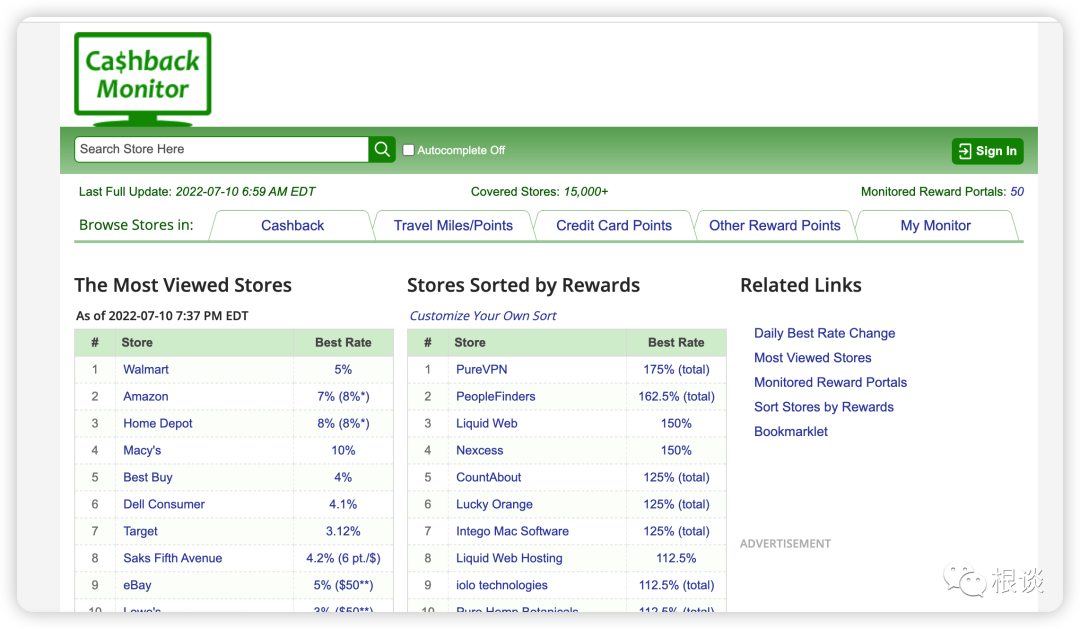Open the Monitored Reward Portals link
Viewport: 1080px width, 629px height.
pos(830,383)
